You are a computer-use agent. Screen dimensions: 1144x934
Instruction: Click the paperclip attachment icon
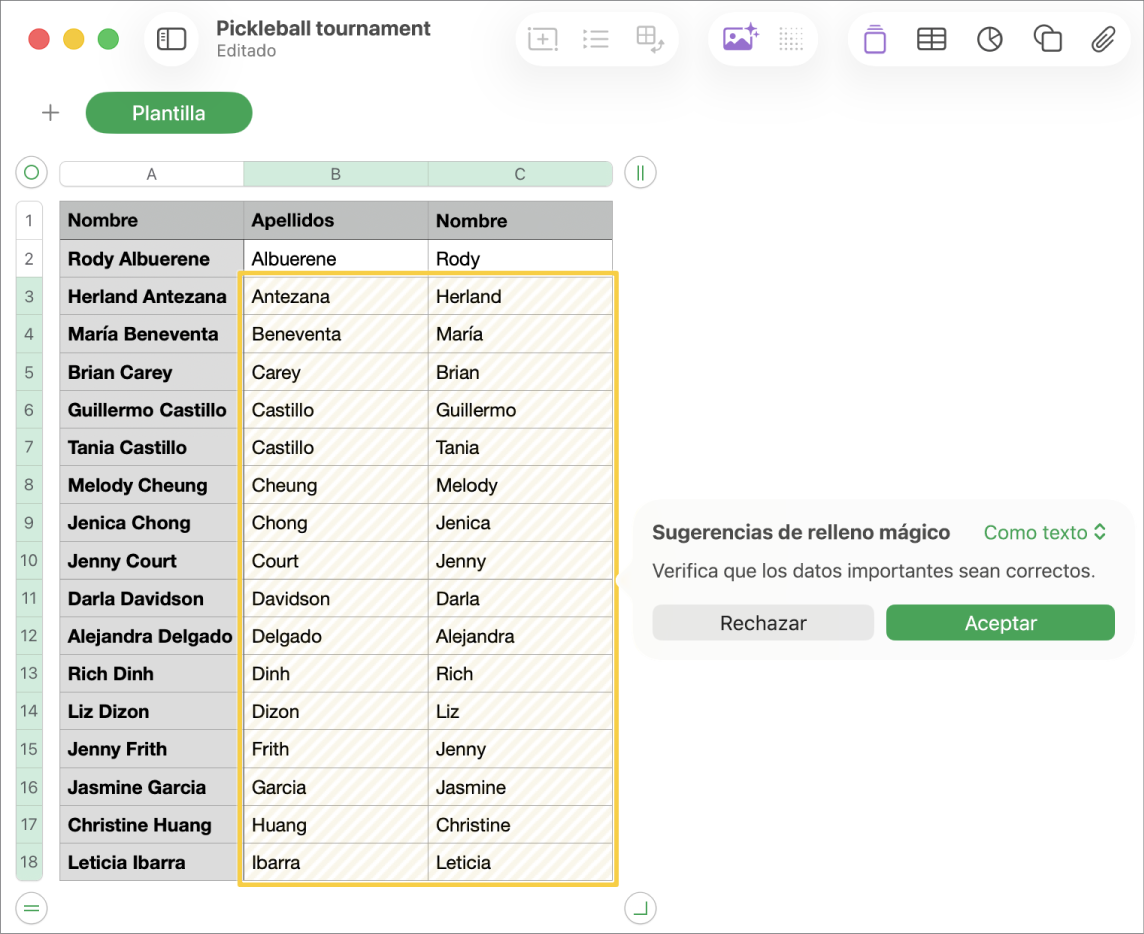tap(1103, 39)
